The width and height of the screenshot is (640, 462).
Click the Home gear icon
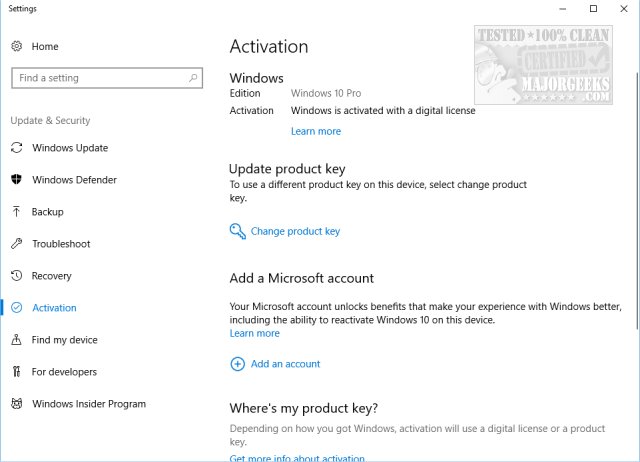(16, 46)
